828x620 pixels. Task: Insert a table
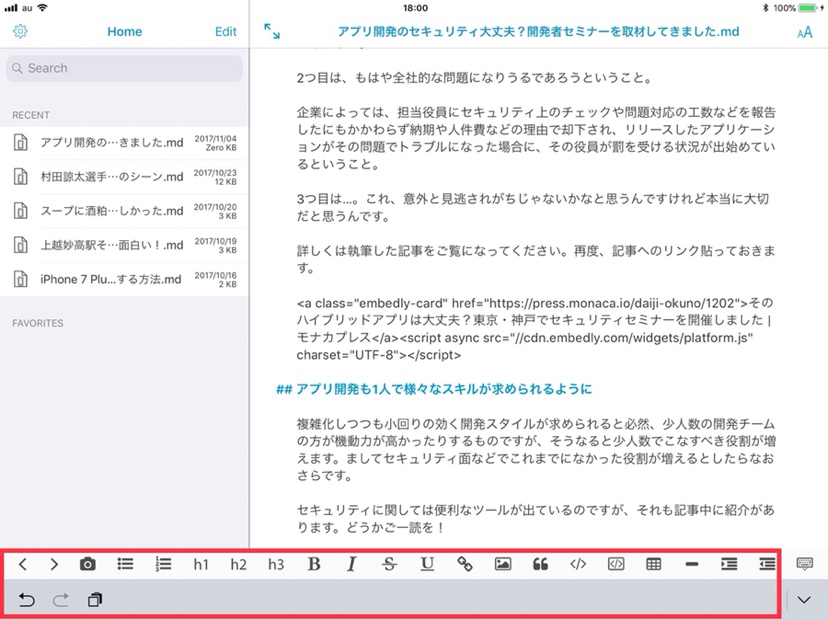pos(654,564)
